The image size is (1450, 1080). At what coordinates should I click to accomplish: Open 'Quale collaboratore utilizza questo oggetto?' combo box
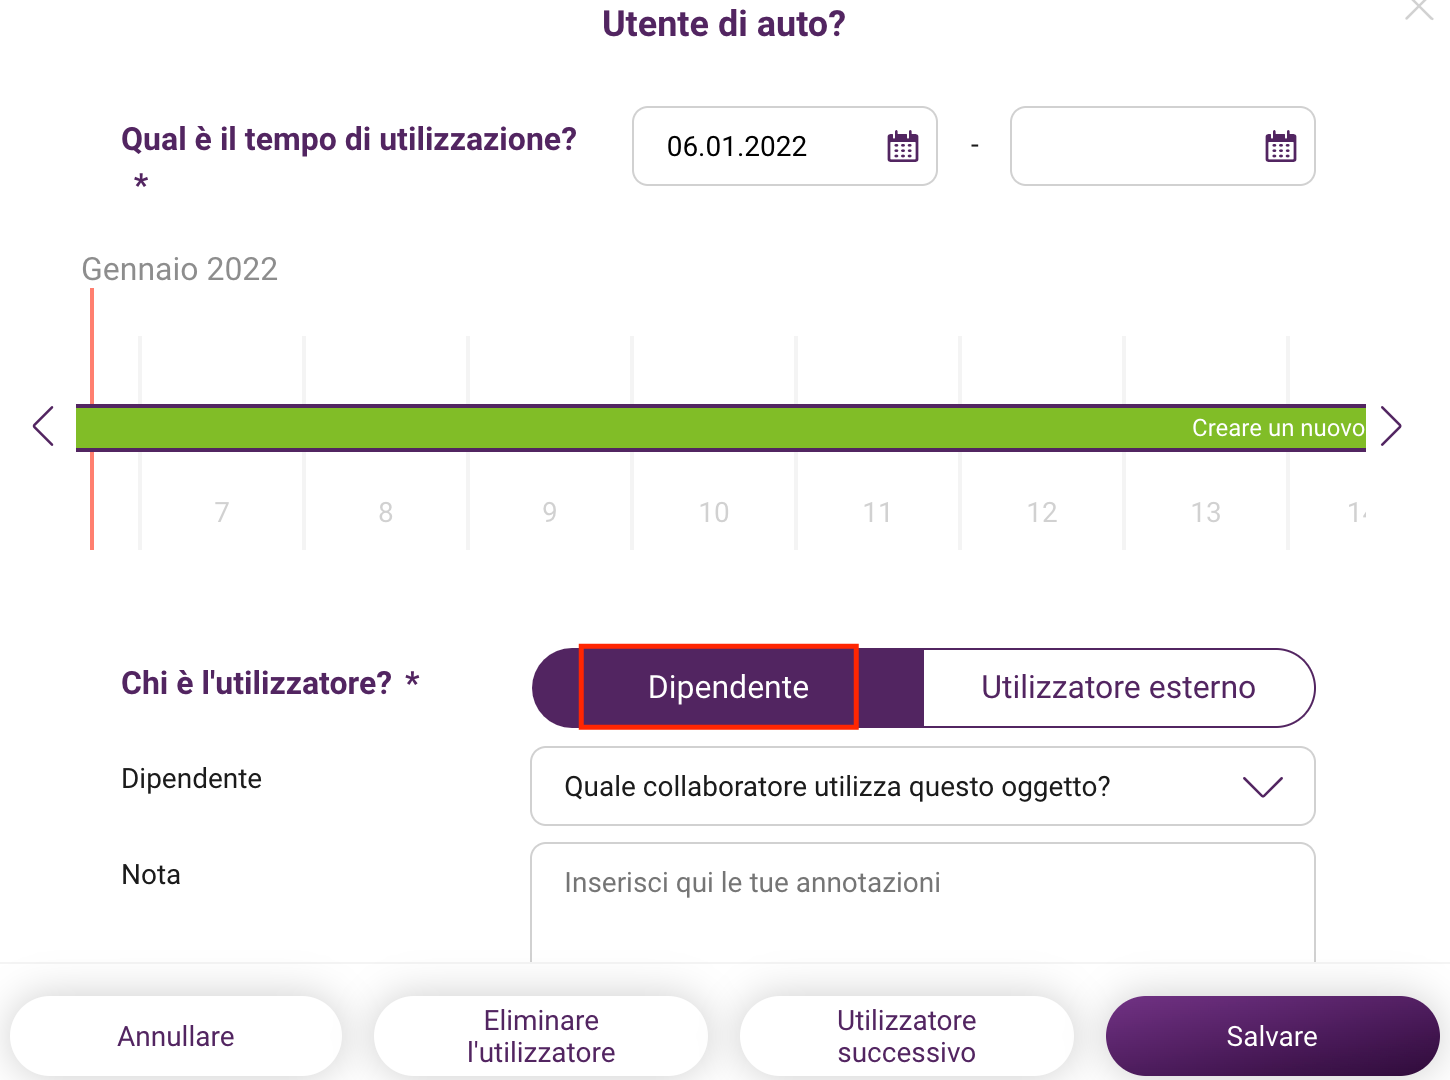[922, 786]
